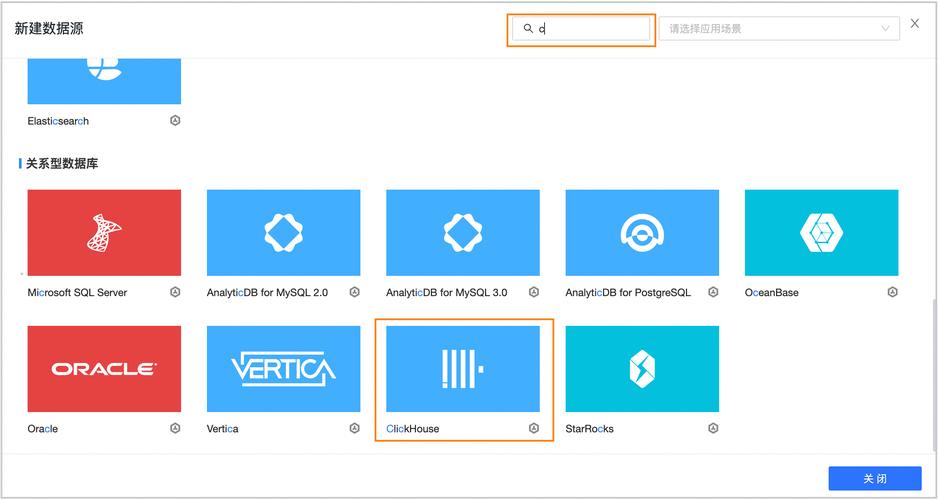Screen dimensions: 939x500
Task: Click the badge icon beside OceanBase
Action: [892, 292]
